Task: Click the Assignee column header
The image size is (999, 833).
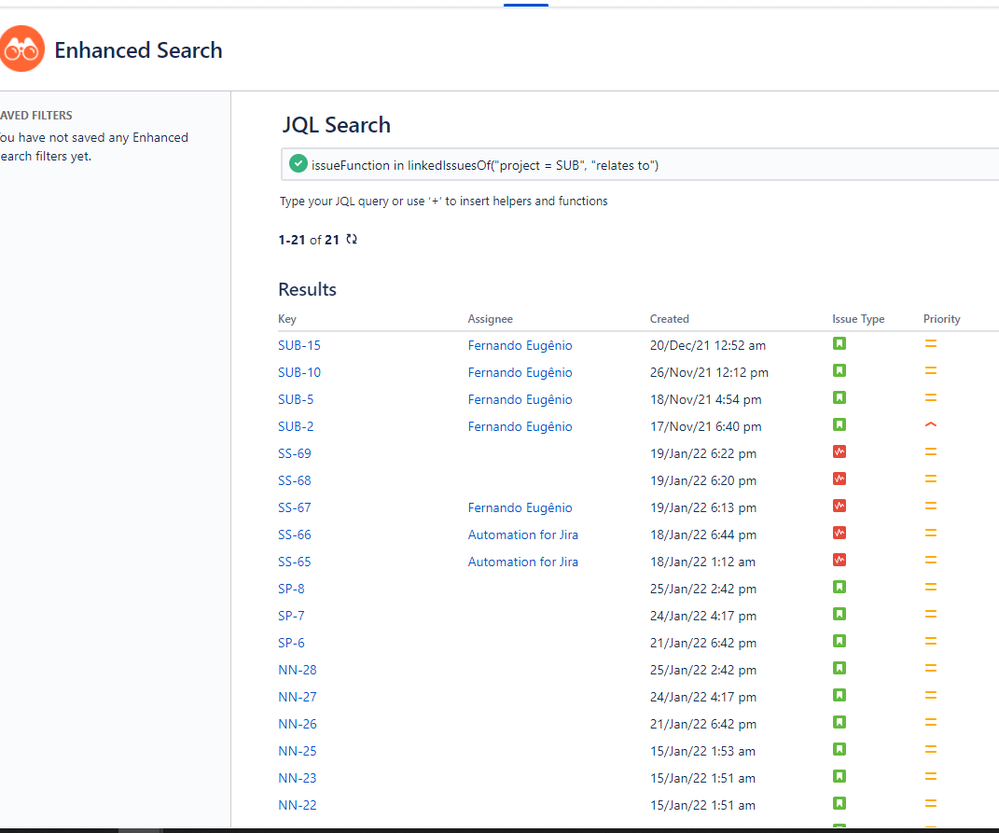Action: pos(490,319)
